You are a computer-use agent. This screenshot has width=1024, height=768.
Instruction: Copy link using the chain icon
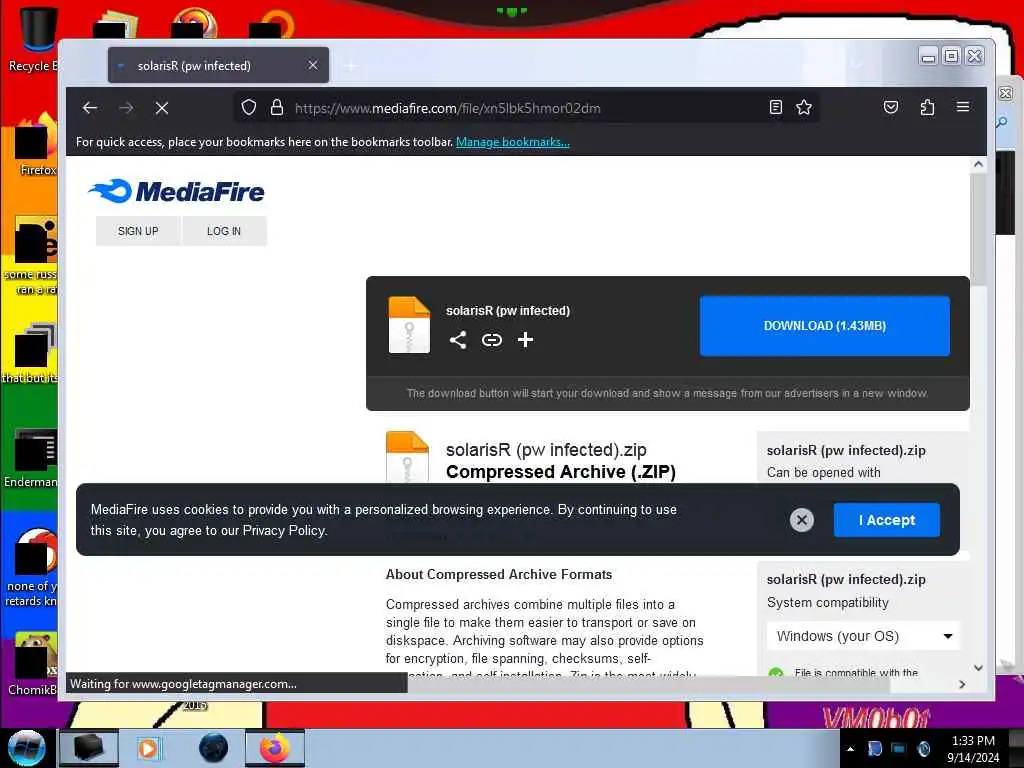tap(492, 340)
